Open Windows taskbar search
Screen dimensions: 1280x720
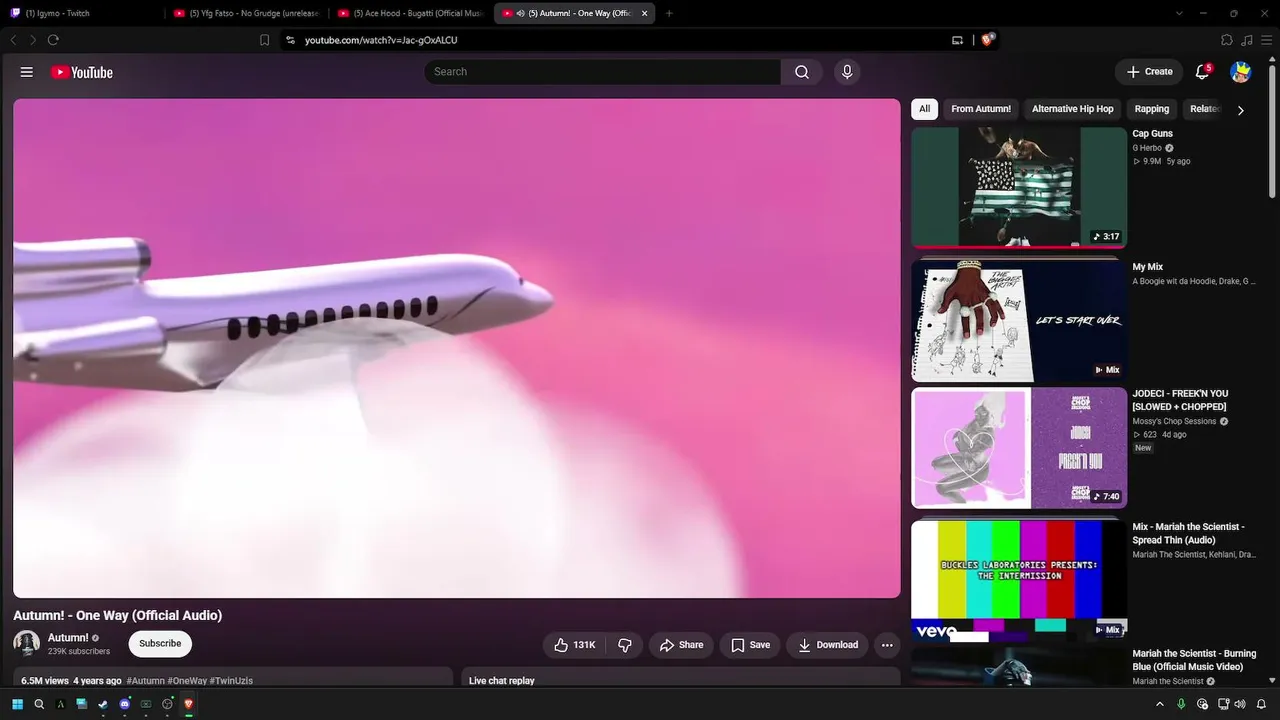[x=39, y=704]
